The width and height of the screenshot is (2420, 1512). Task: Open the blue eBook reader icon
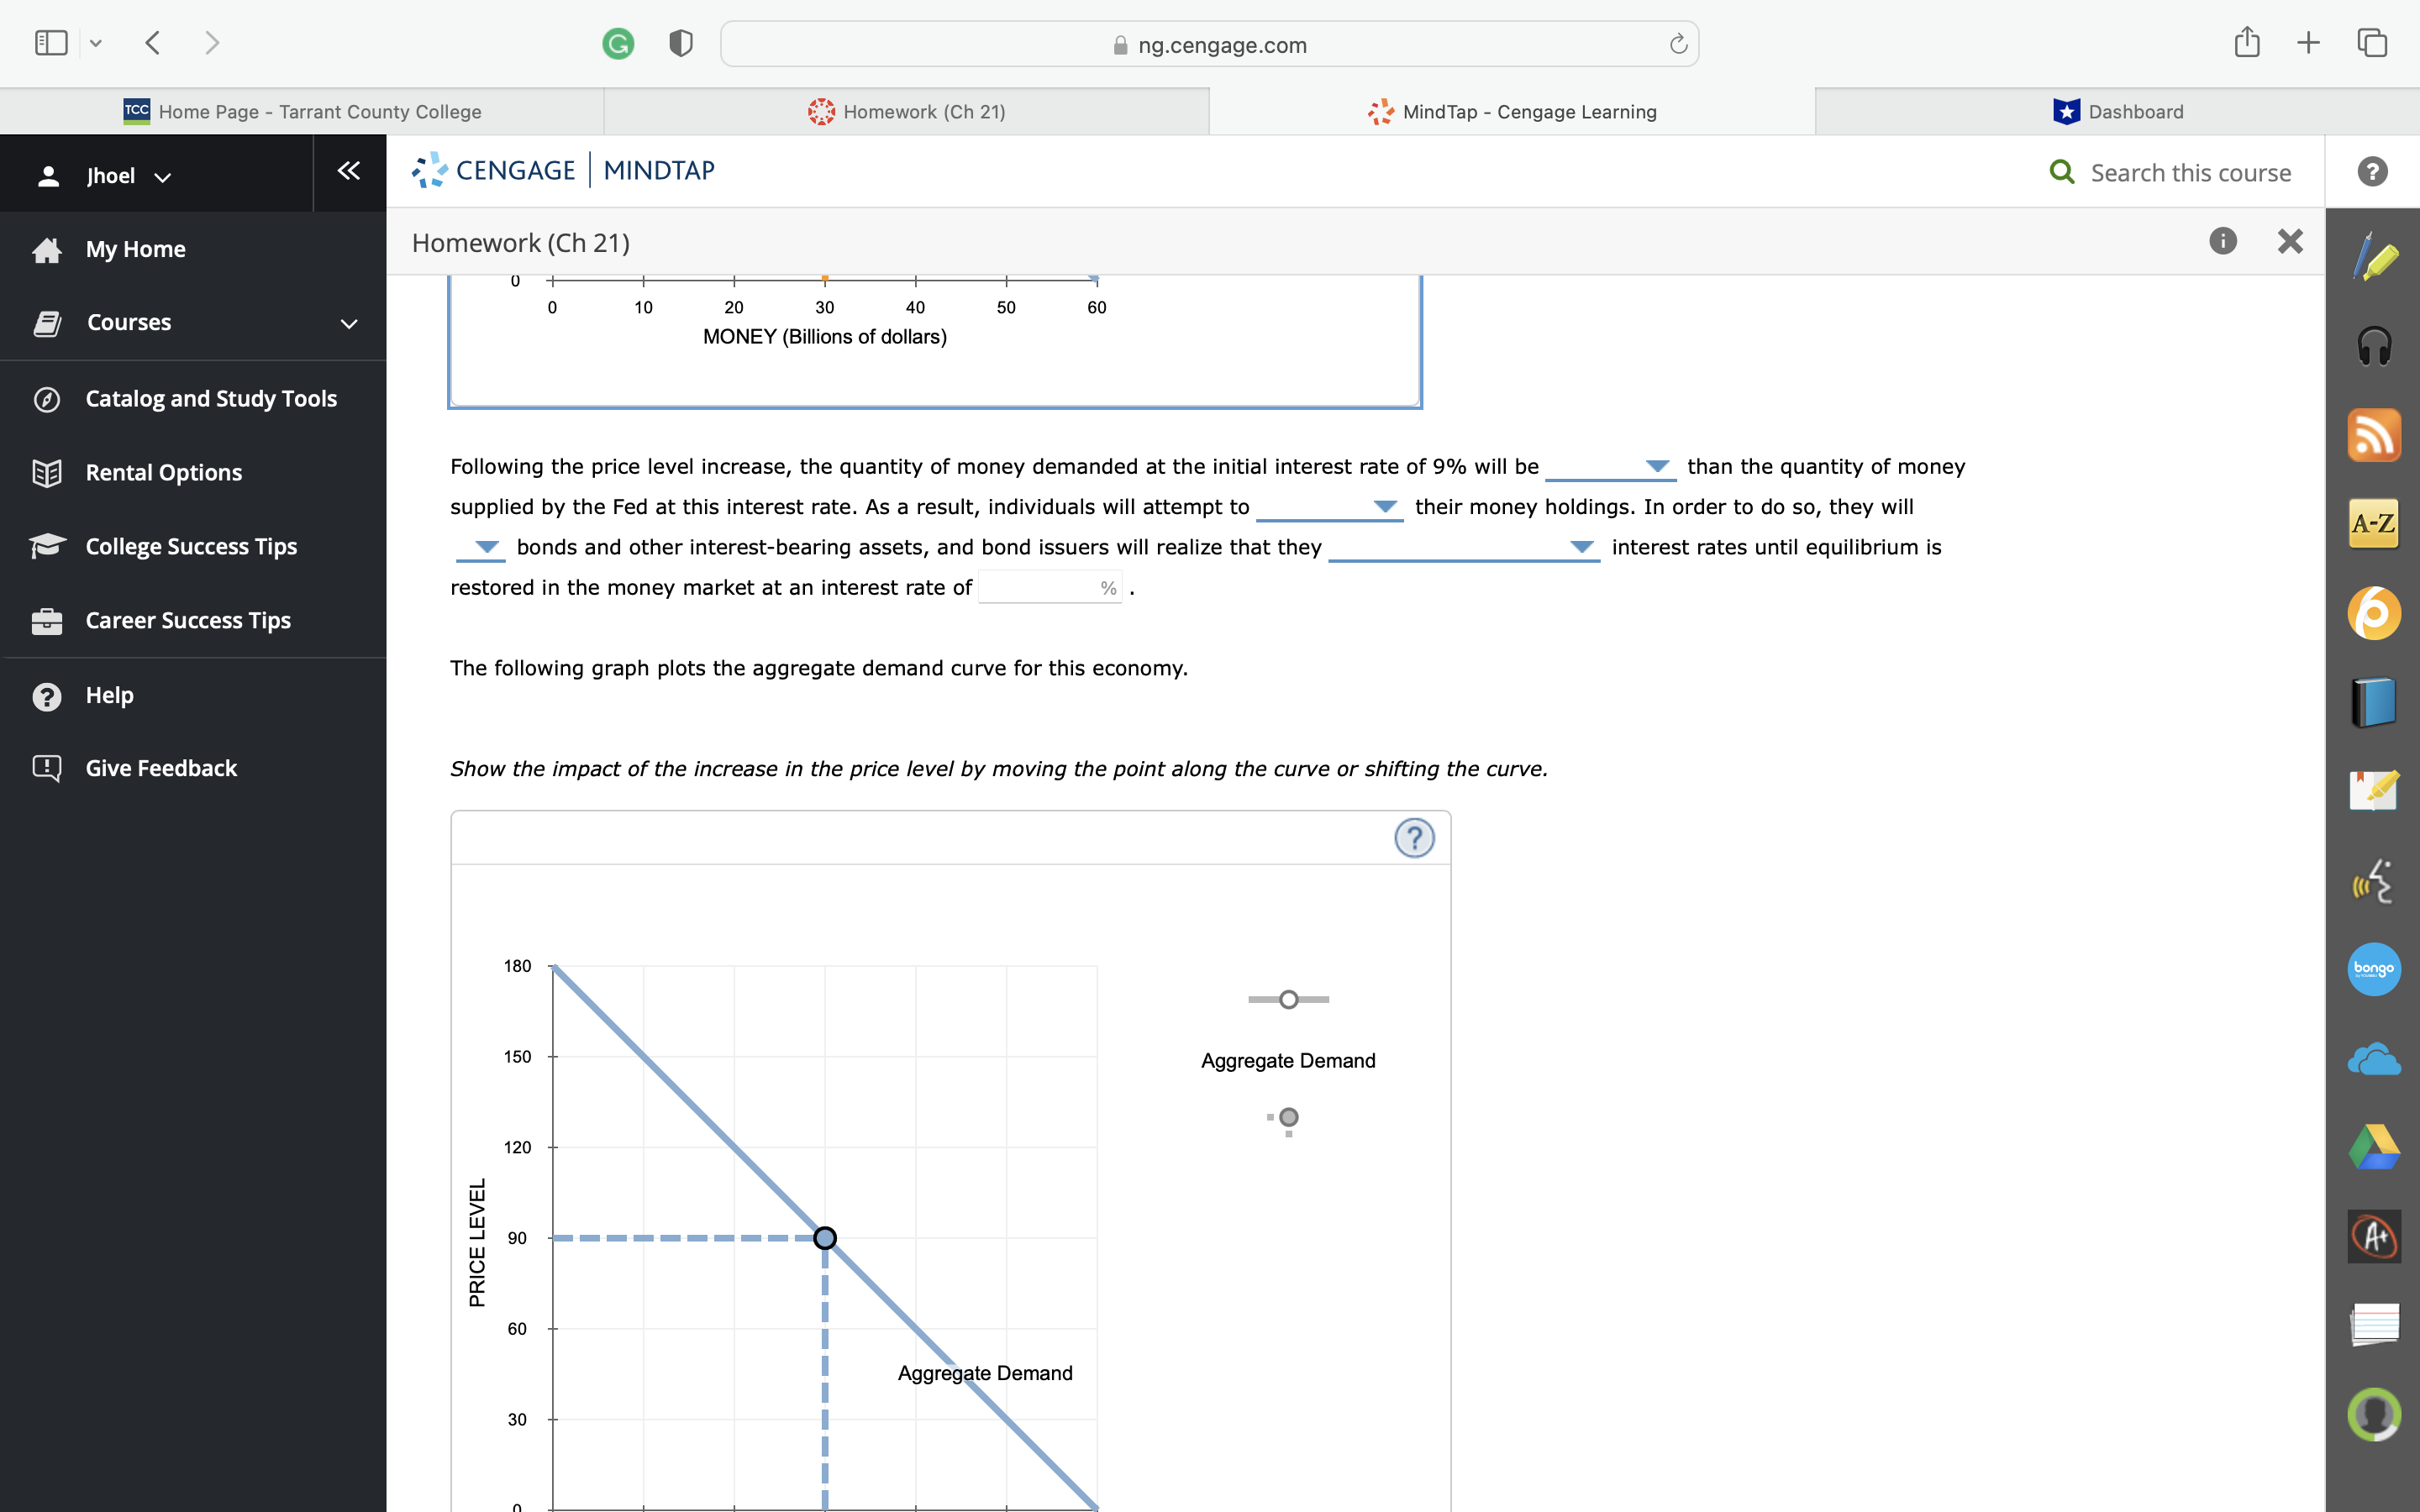click(2374, 701)
